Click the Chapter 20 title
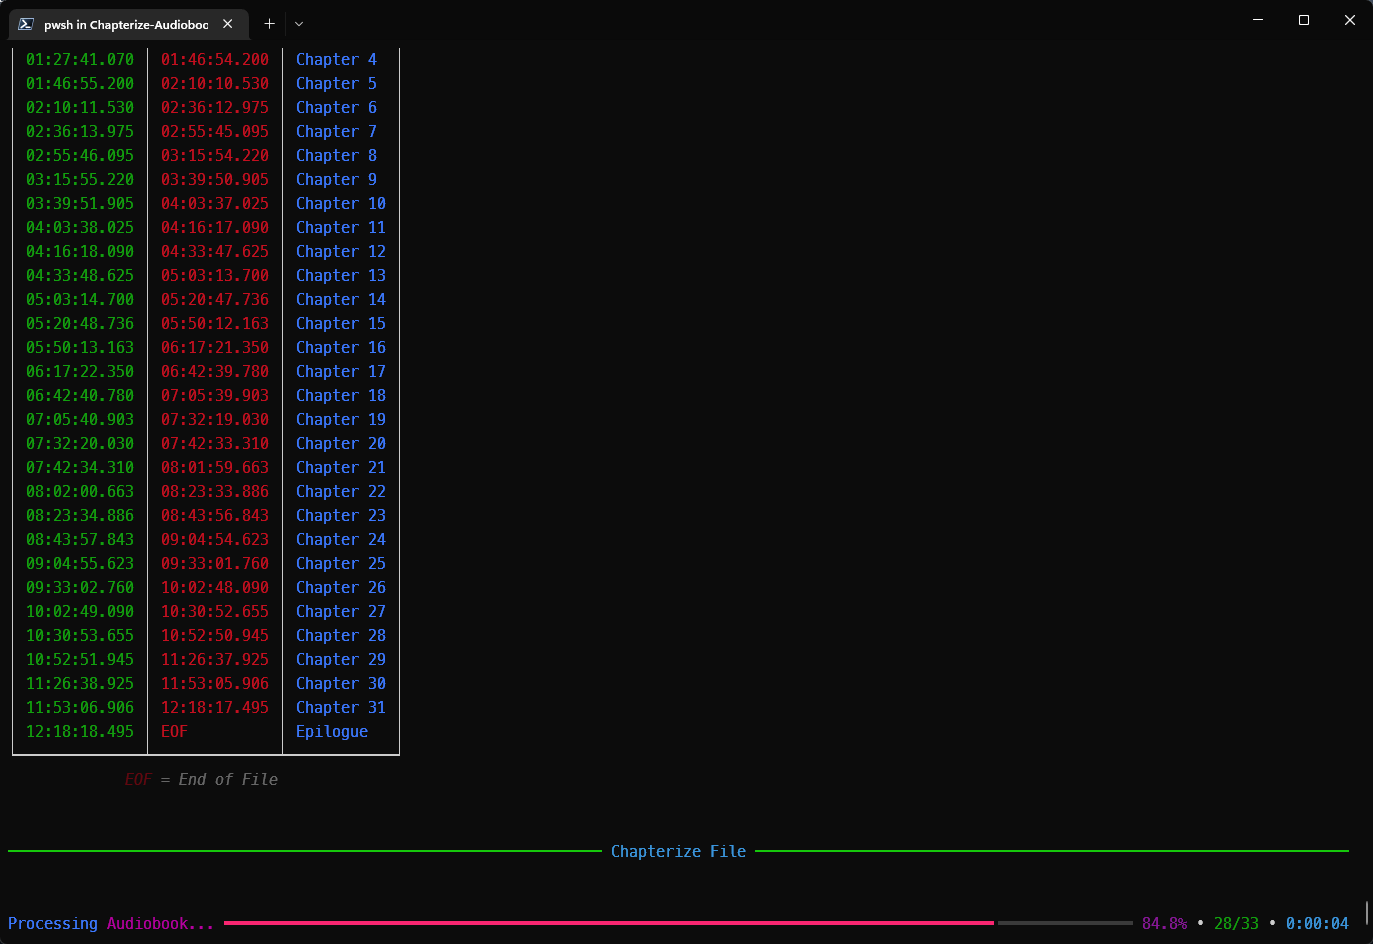 [x=341, y=444]
